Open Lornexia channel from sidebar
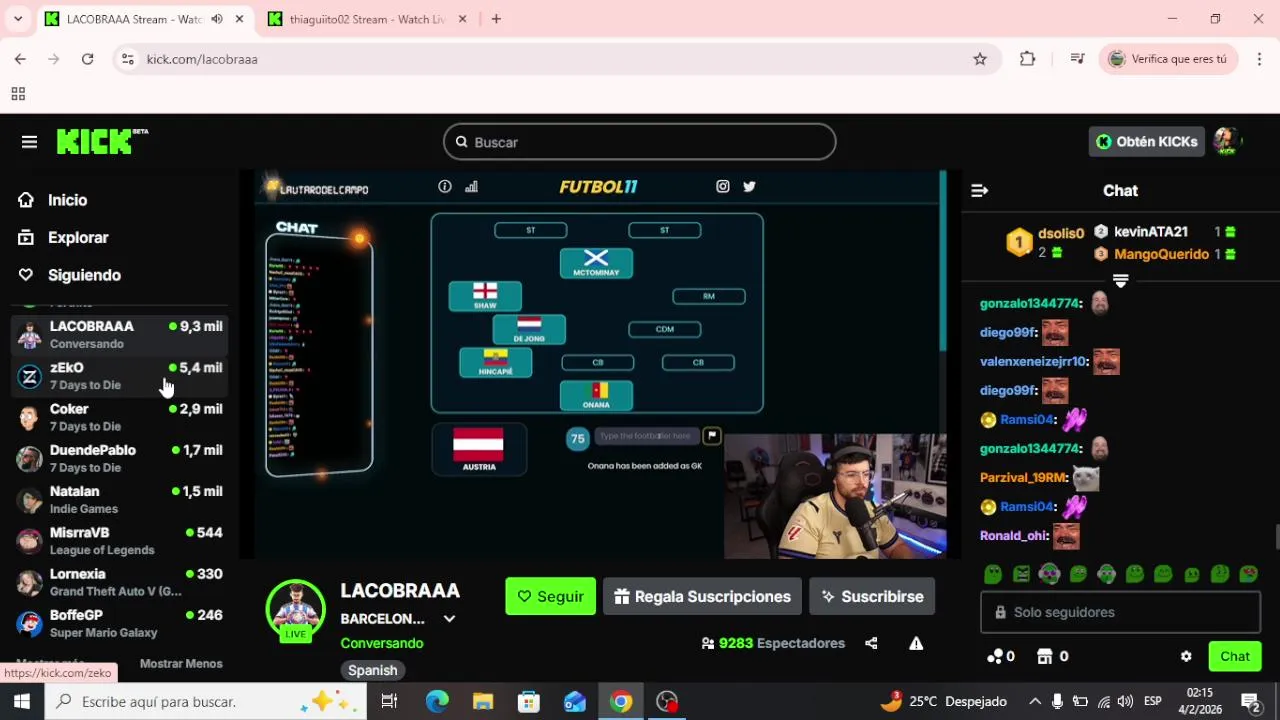Screen dimensions: 1280x720 tap(120, 582)
